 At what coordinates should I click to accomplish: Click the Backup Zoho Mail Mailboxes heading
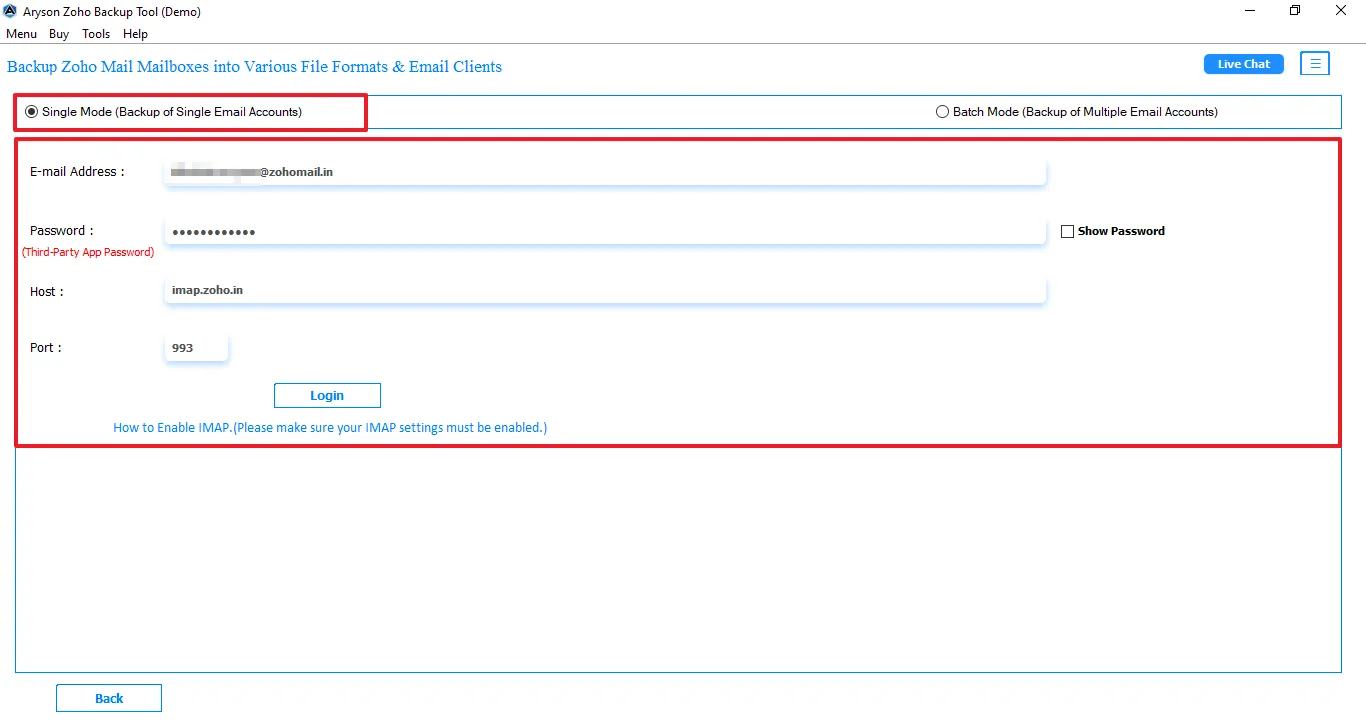[255, 67]
